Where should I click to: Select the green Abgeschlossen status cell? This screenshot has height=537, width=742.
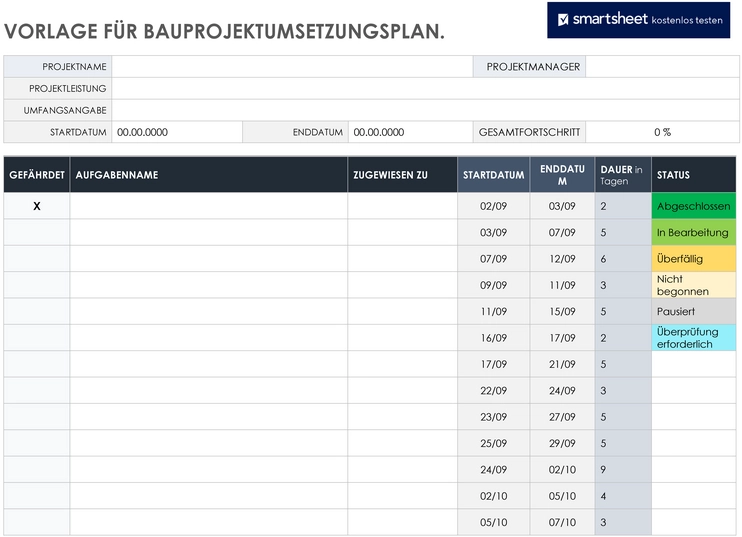(693, 206)
